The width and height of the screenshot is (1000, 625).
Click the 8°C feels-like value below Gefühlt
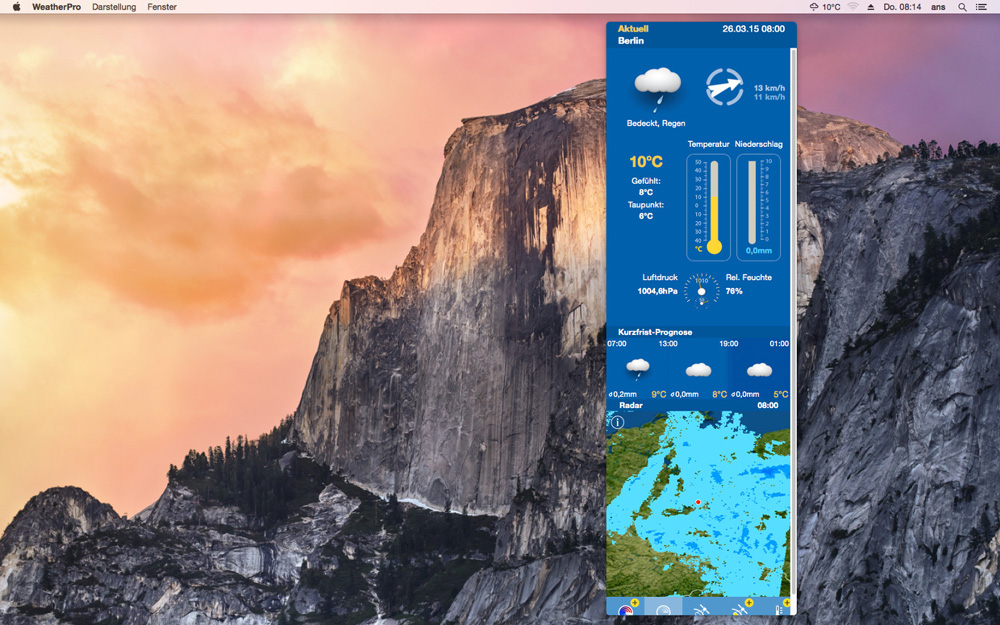click(646, 192)
